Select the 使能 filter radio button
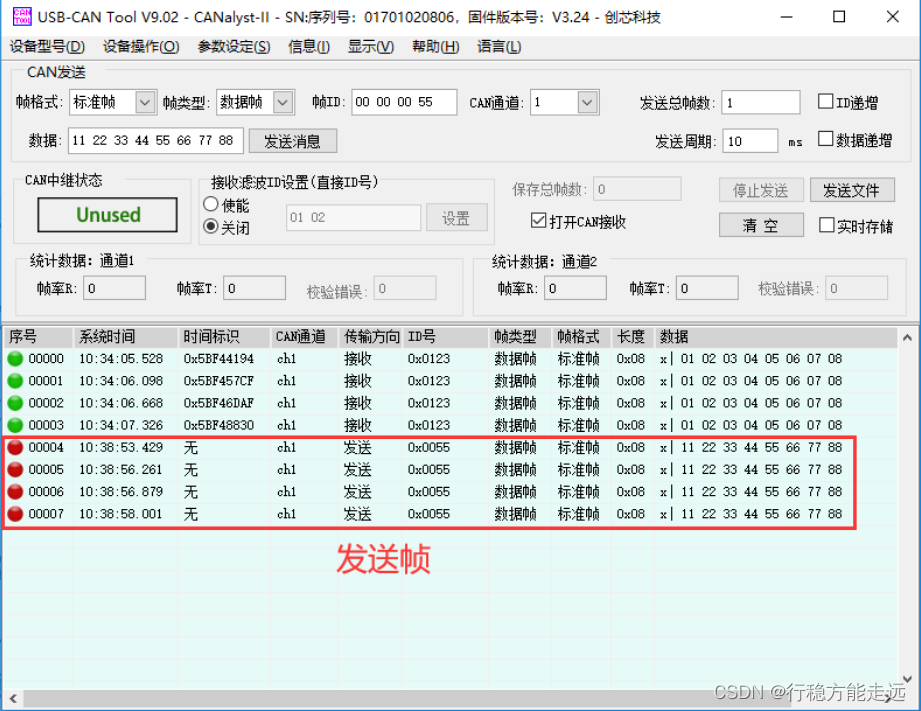This screenshot has height=711, width=921. (x=211, y=204)
